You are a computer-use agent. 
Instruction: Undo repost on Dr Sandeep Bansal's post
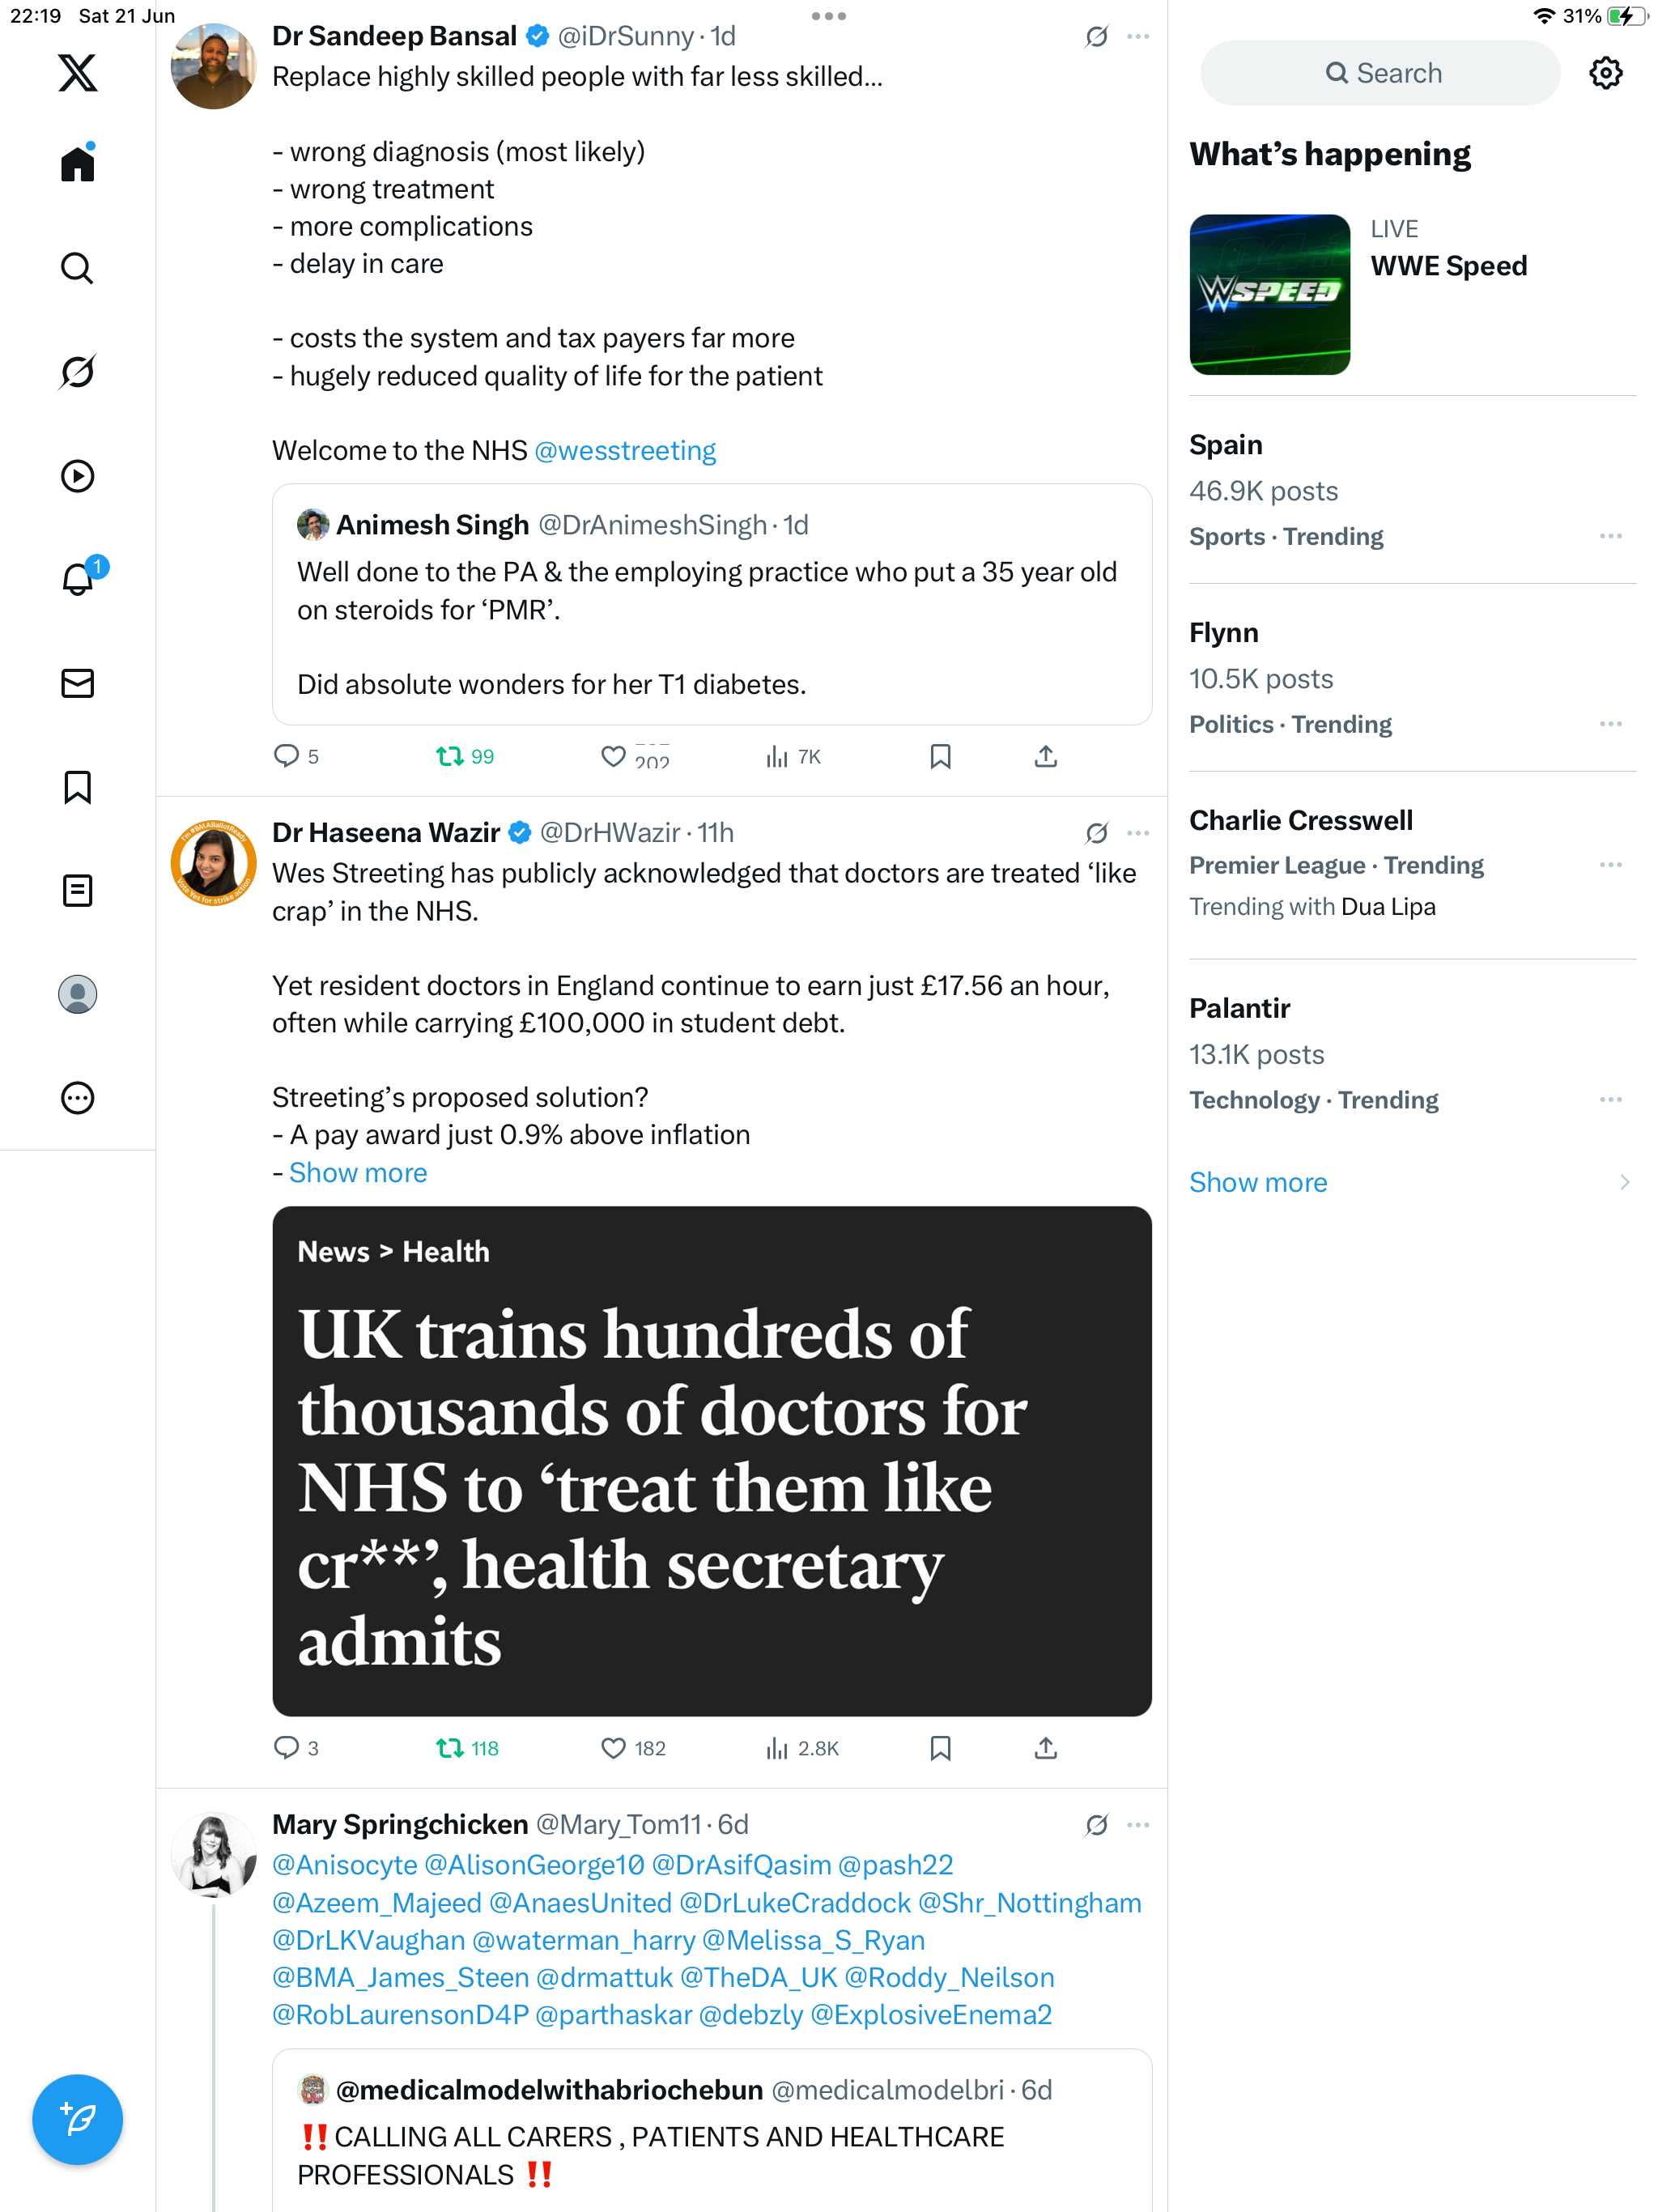(x=465, y=756)
